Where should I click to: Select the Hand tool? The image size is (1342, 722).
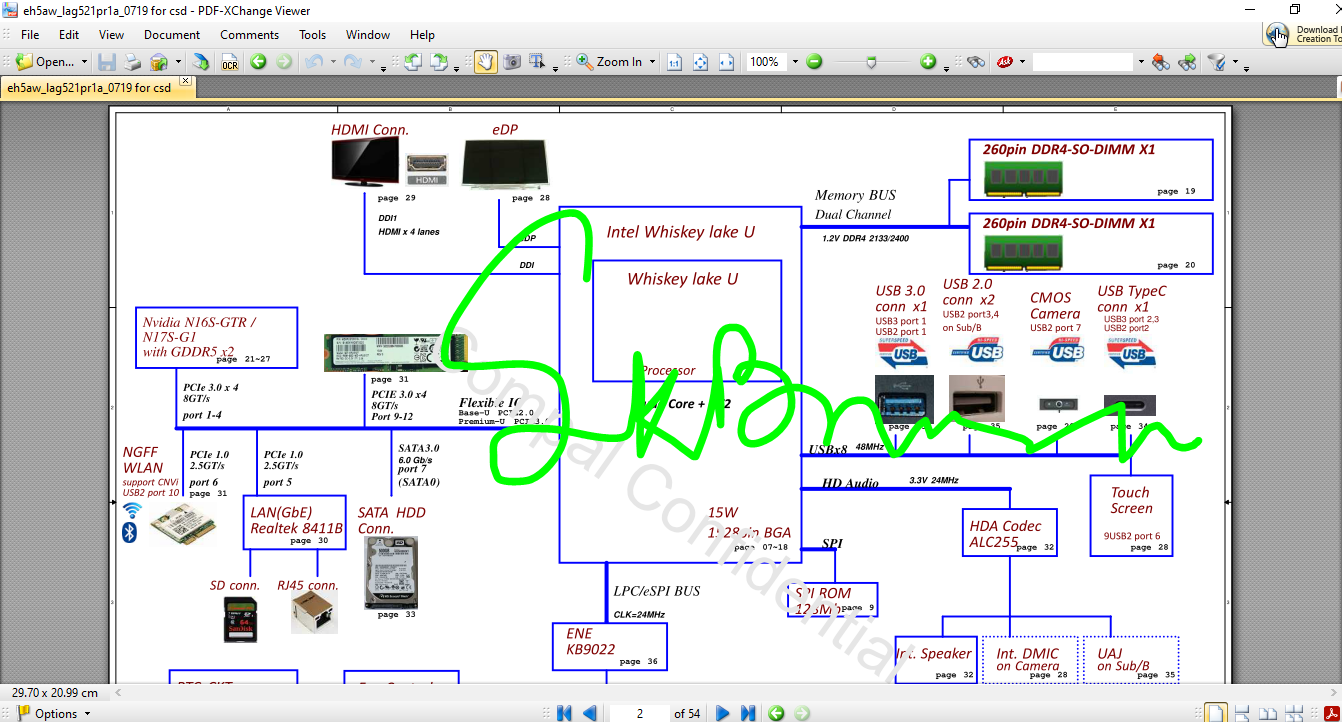click(x=485, y=62)
